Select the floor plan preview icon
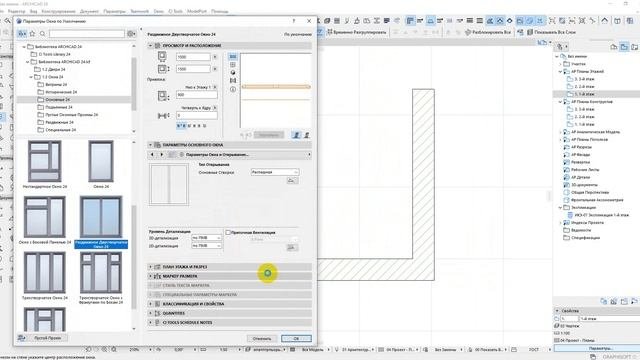This screenshot has width=640, height=360. pyautogui.click(x=233, y=57)
